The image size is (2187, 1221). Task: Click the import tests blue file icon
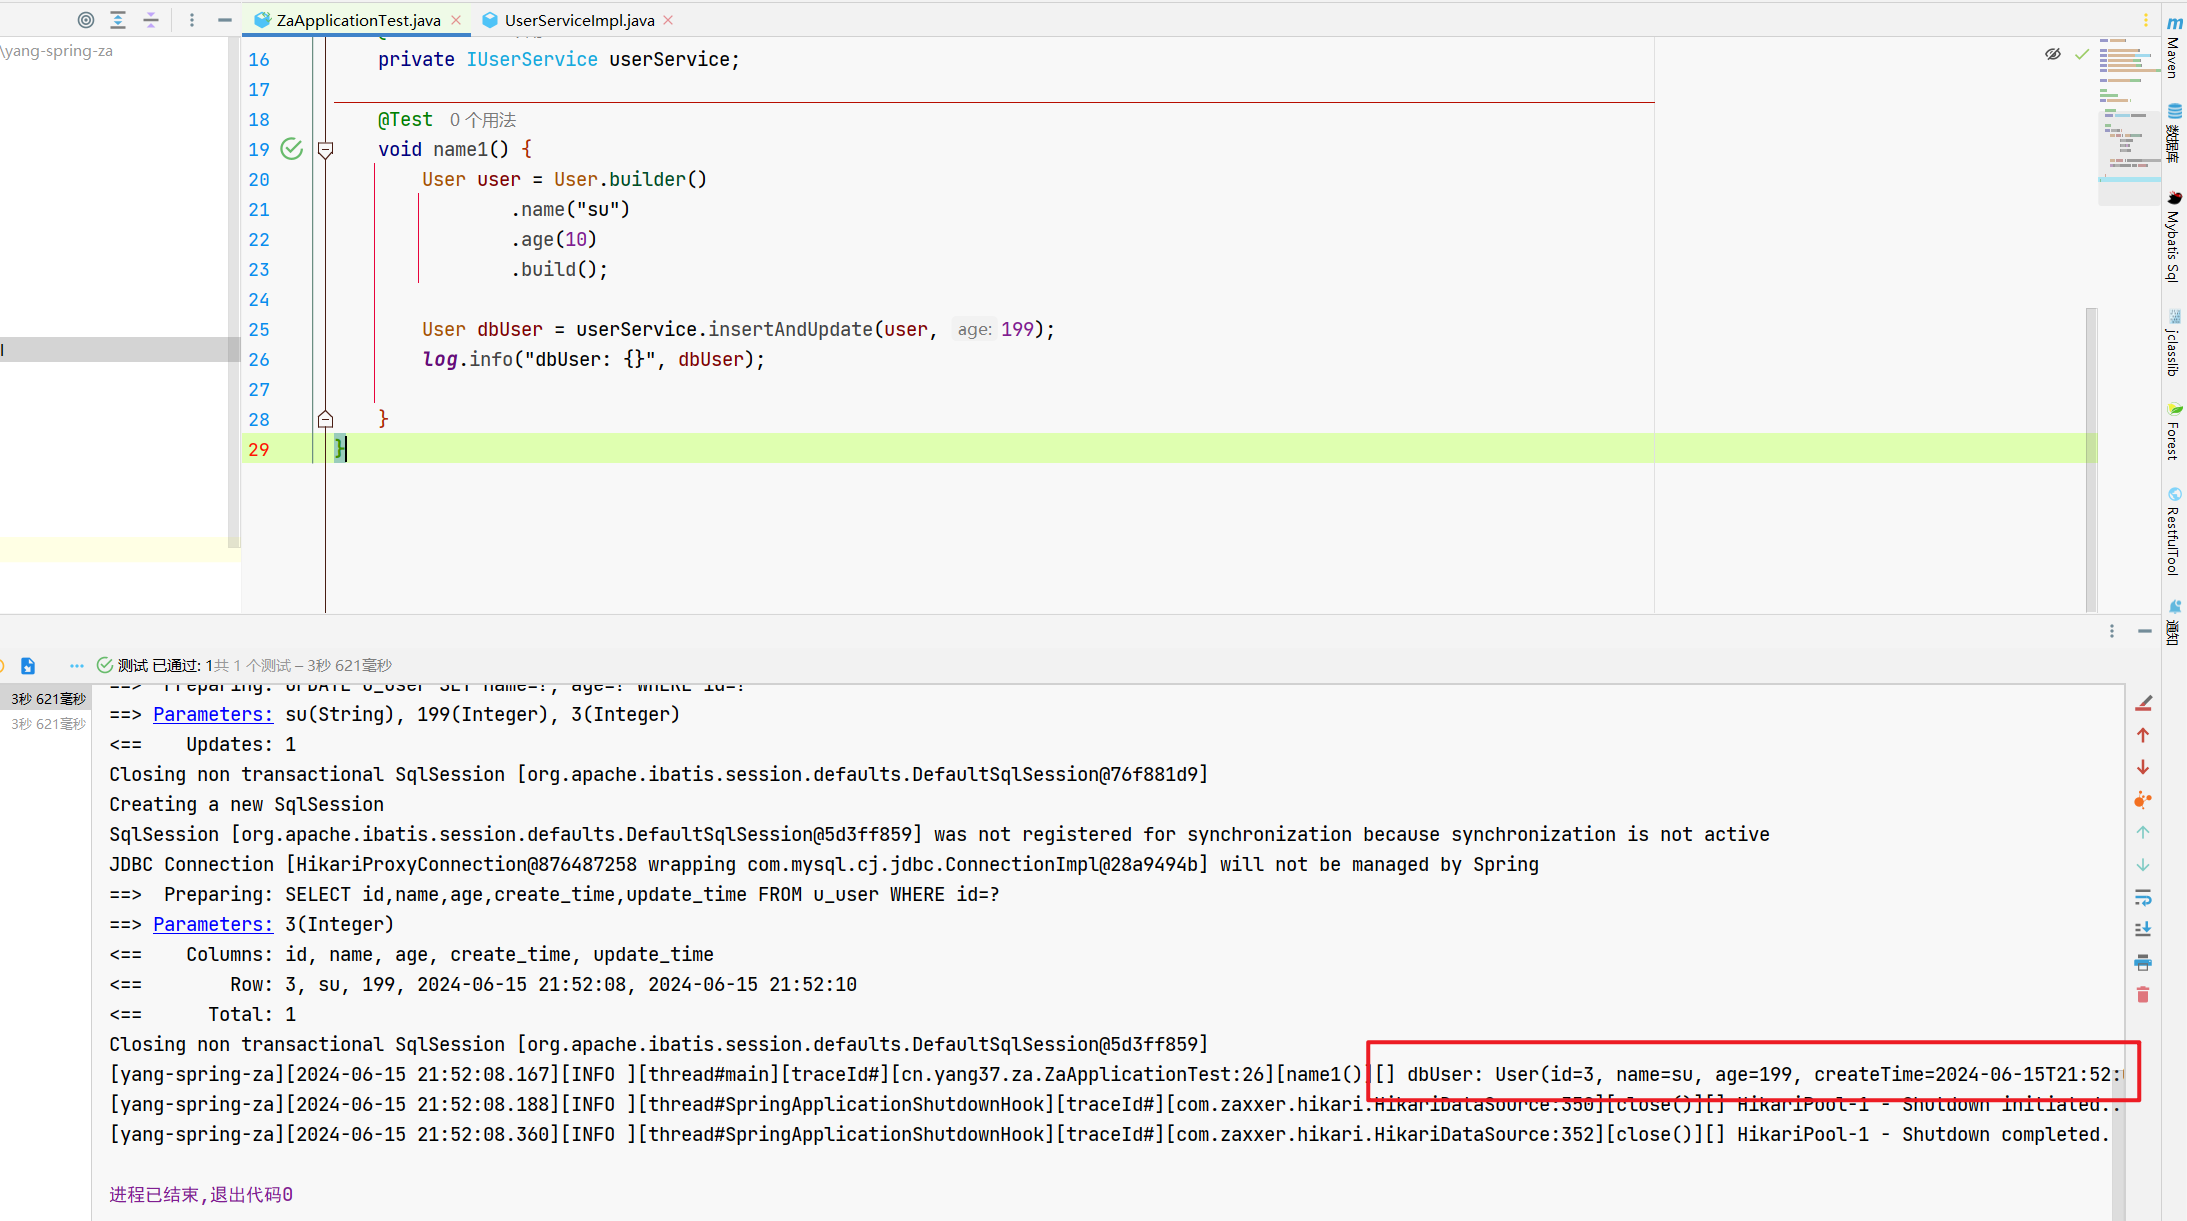tap(28, 666)
